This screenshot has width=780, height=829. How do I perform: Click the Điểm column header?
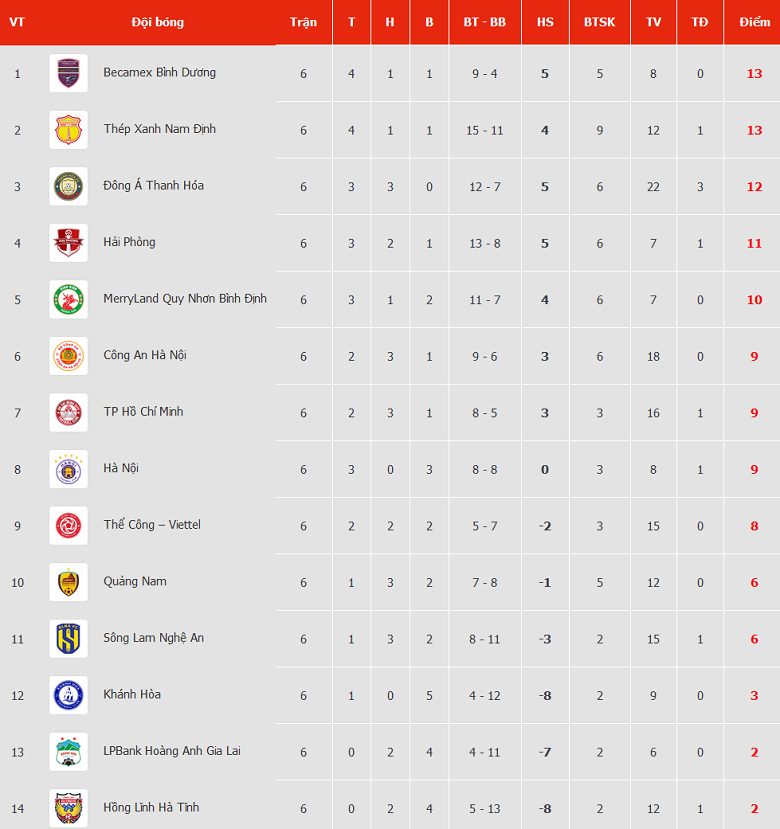(x=755, y=22)
